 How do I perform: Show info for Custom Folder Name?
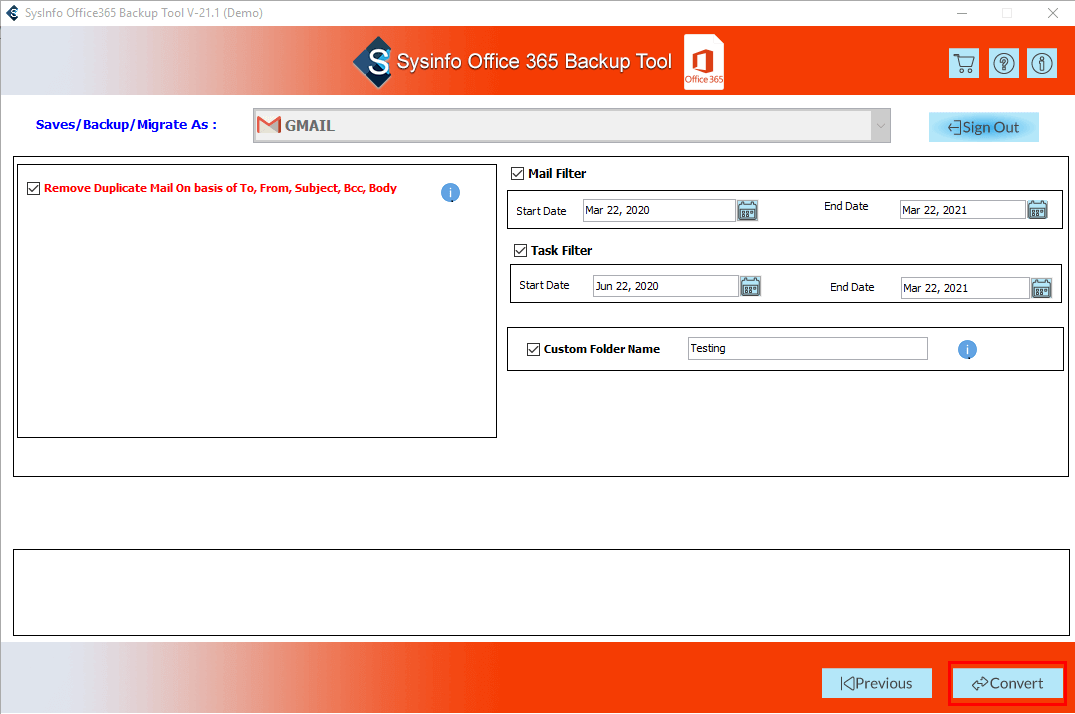click(x=967, y=349)
